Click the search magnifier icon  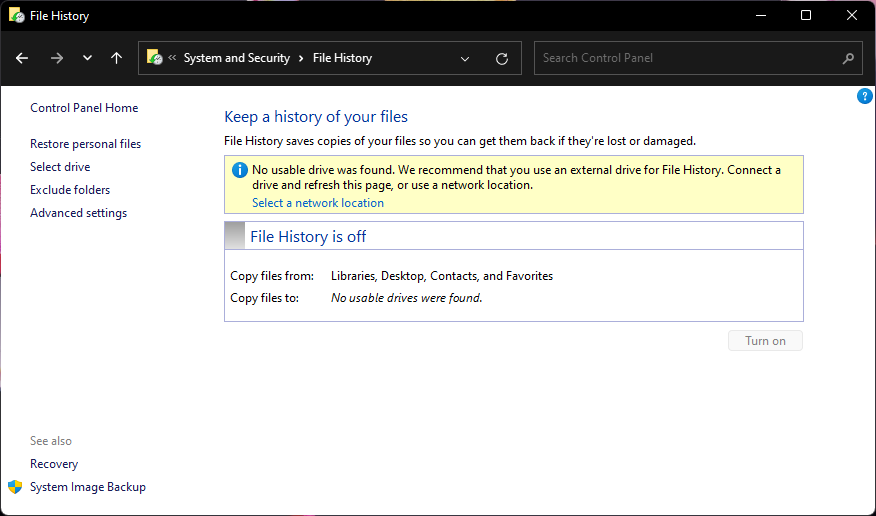(848, 58)
